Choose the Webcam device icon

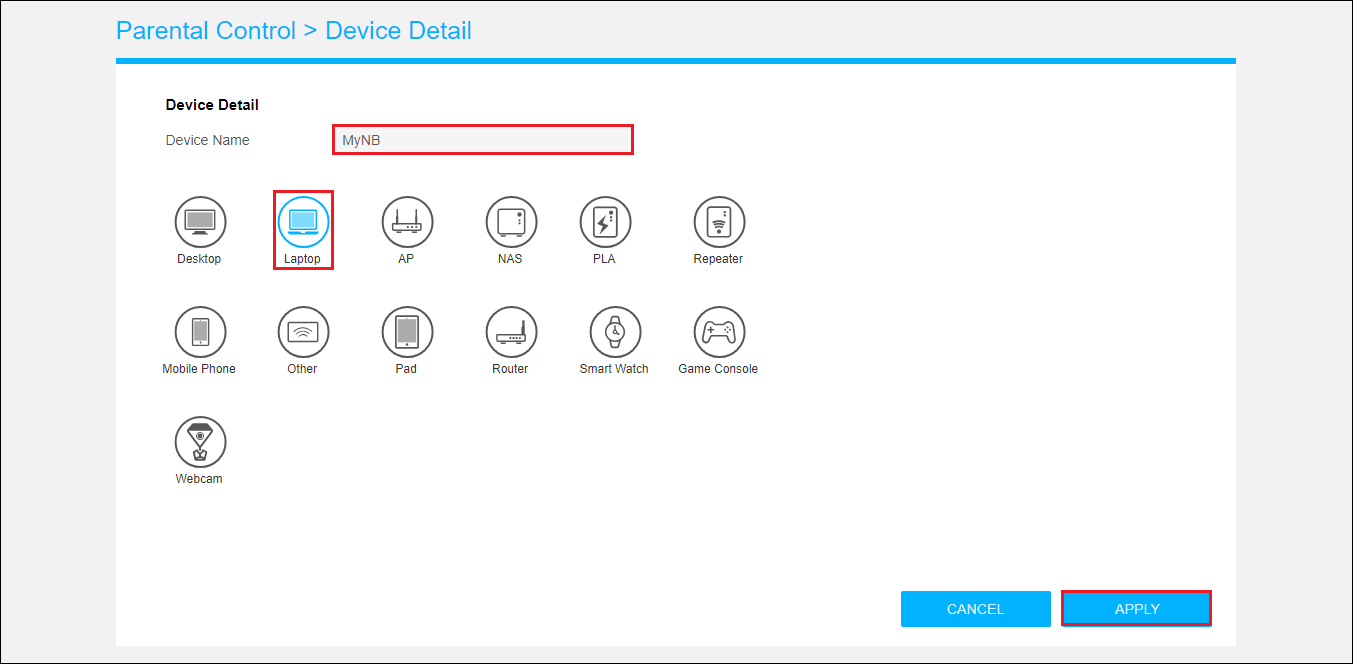201,442
